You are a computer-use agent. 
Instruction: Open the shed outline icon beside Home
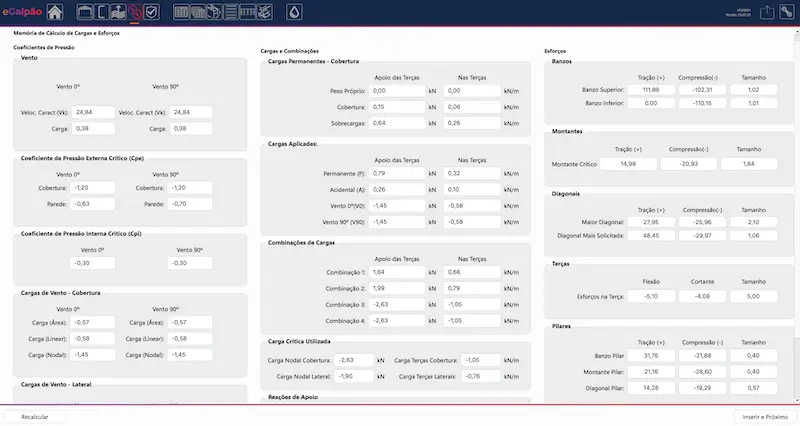click(x=86, y=12)
